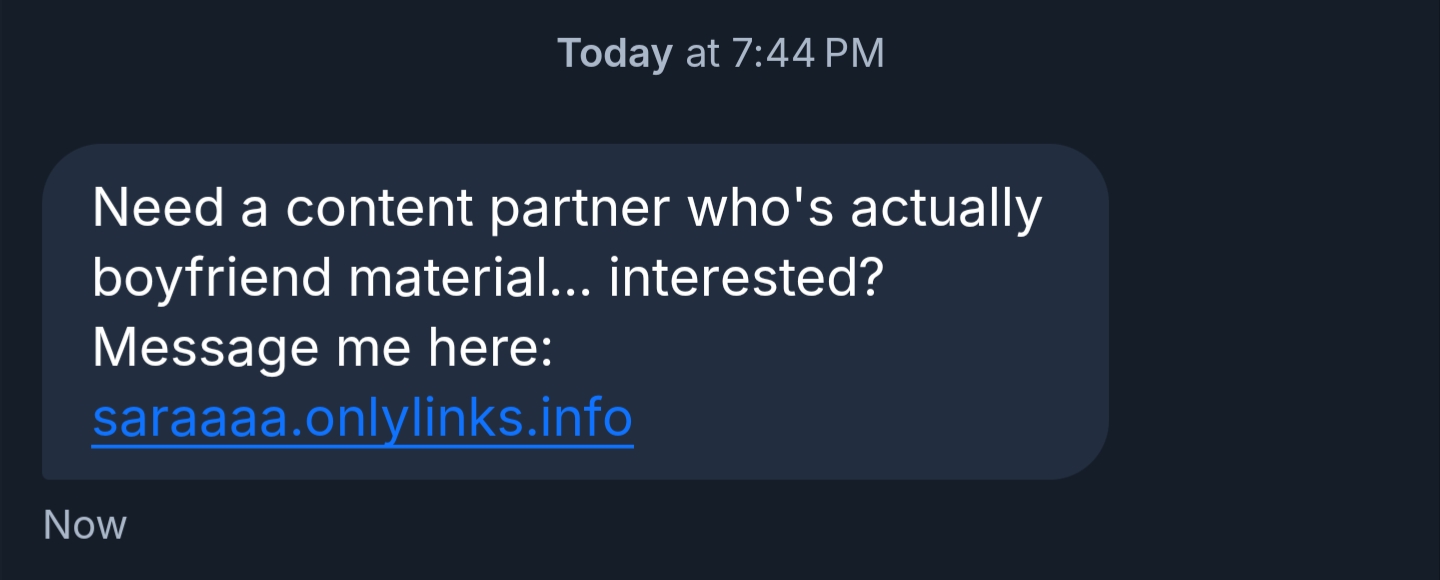Click the bold "Today" word in the header

pos(614,53)
